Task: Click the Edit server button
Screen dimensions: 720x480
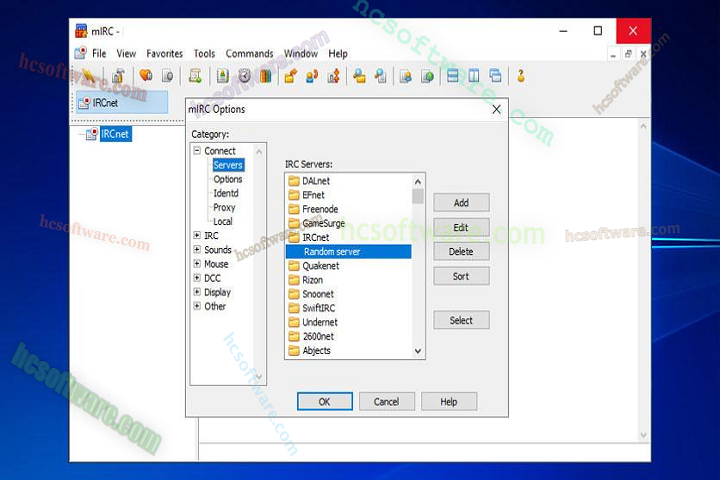Action: click(x=461, y=227)
